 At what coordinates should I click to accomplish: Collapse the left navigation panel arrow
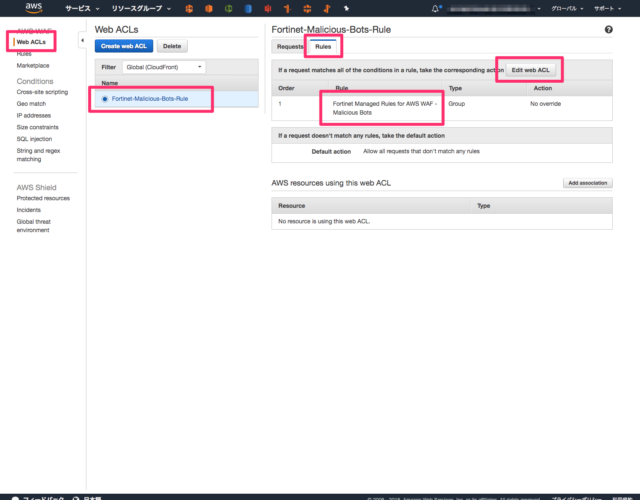click(x=82, y=40)
